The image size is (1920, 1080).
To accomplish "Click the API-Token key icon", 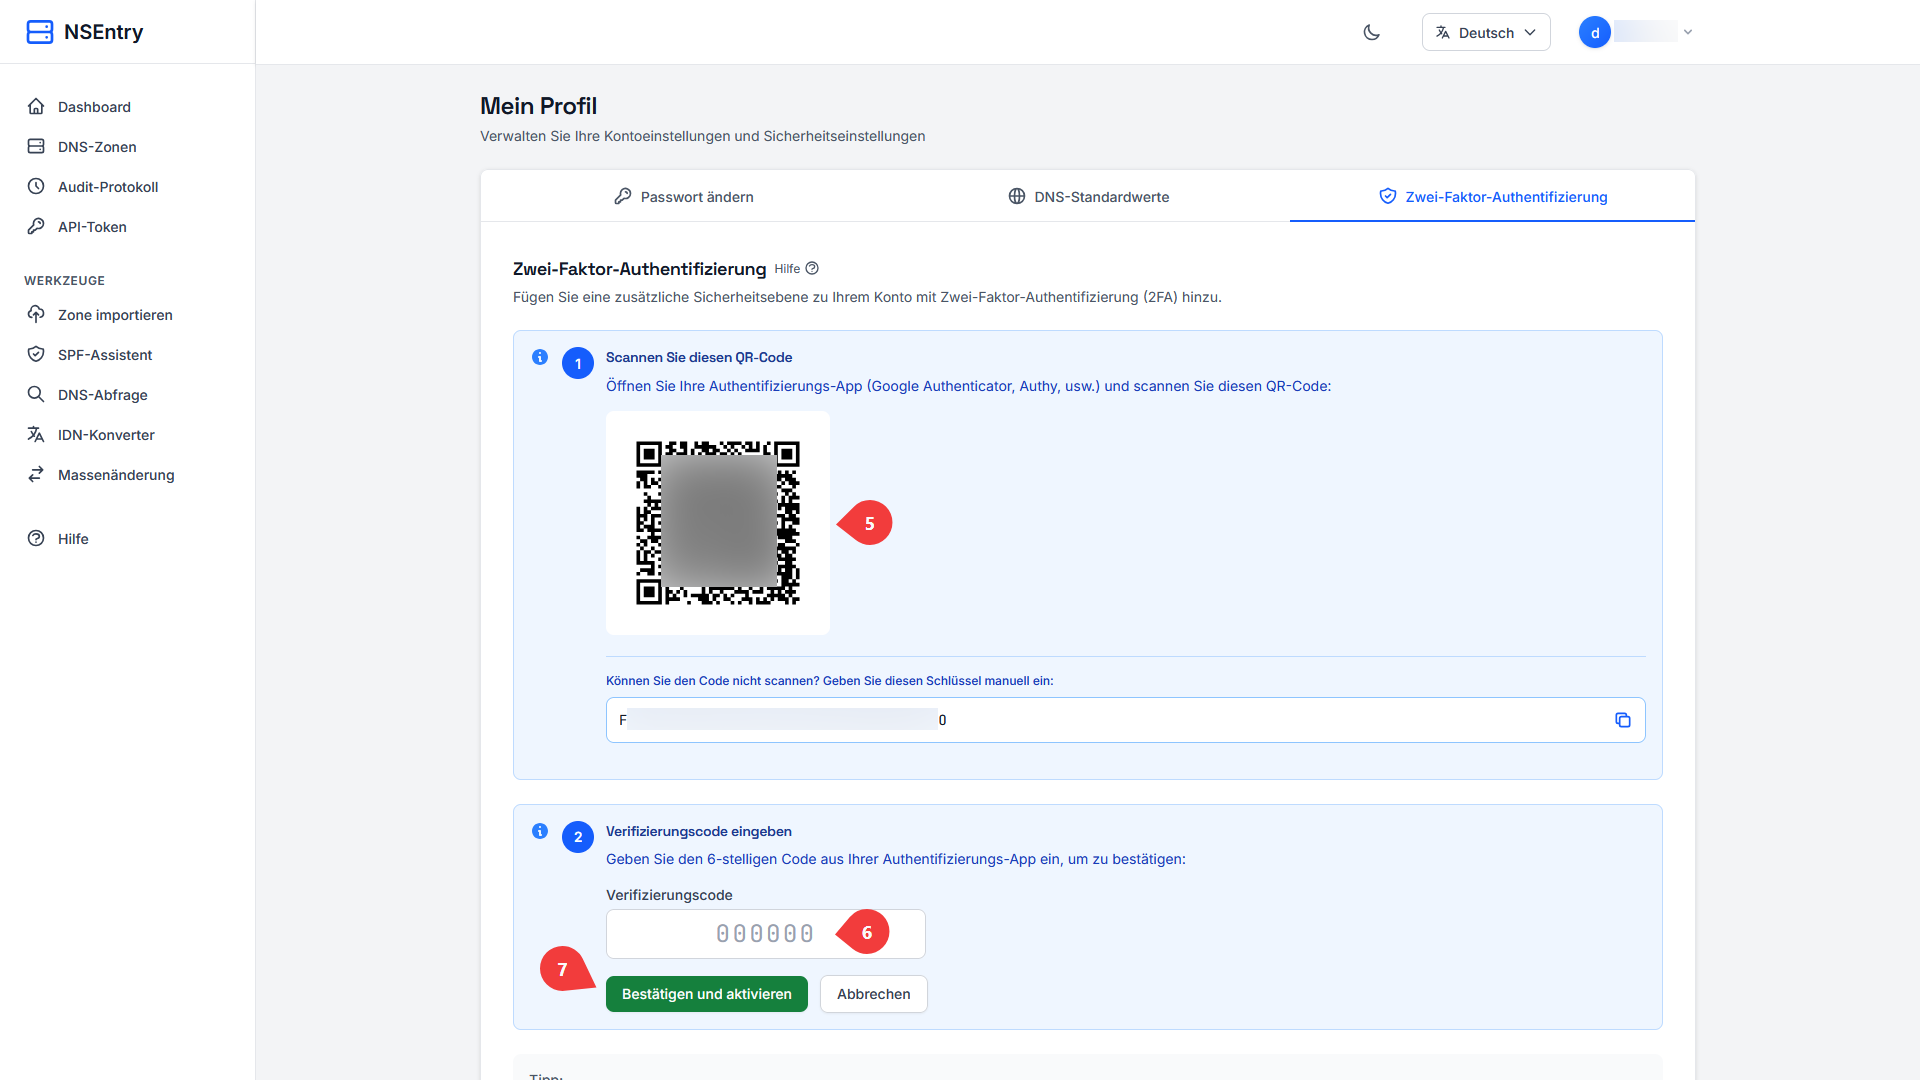I will (x=36, y=226).
